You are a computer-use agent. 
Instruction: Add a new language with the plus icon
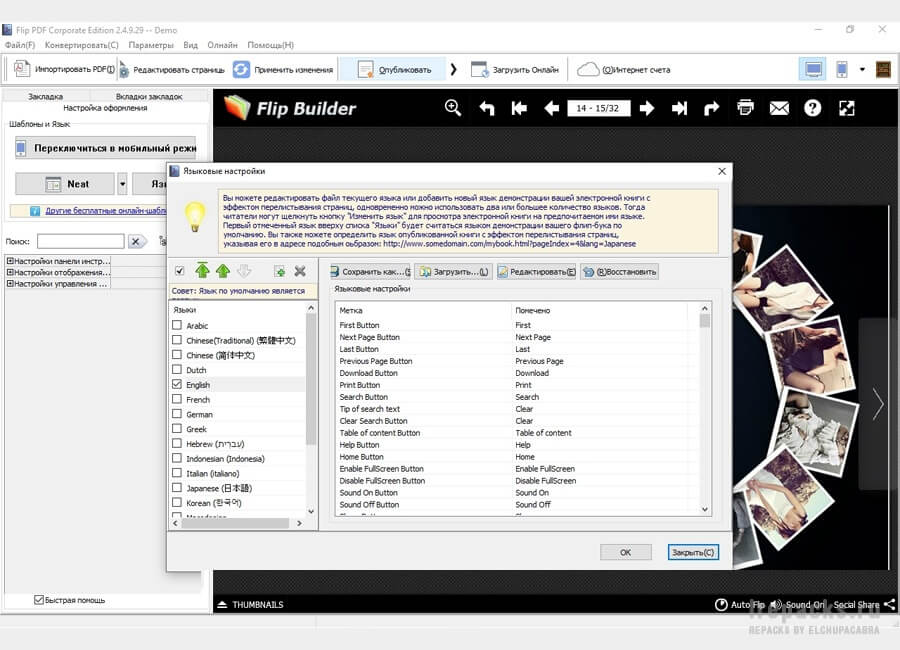280,271
